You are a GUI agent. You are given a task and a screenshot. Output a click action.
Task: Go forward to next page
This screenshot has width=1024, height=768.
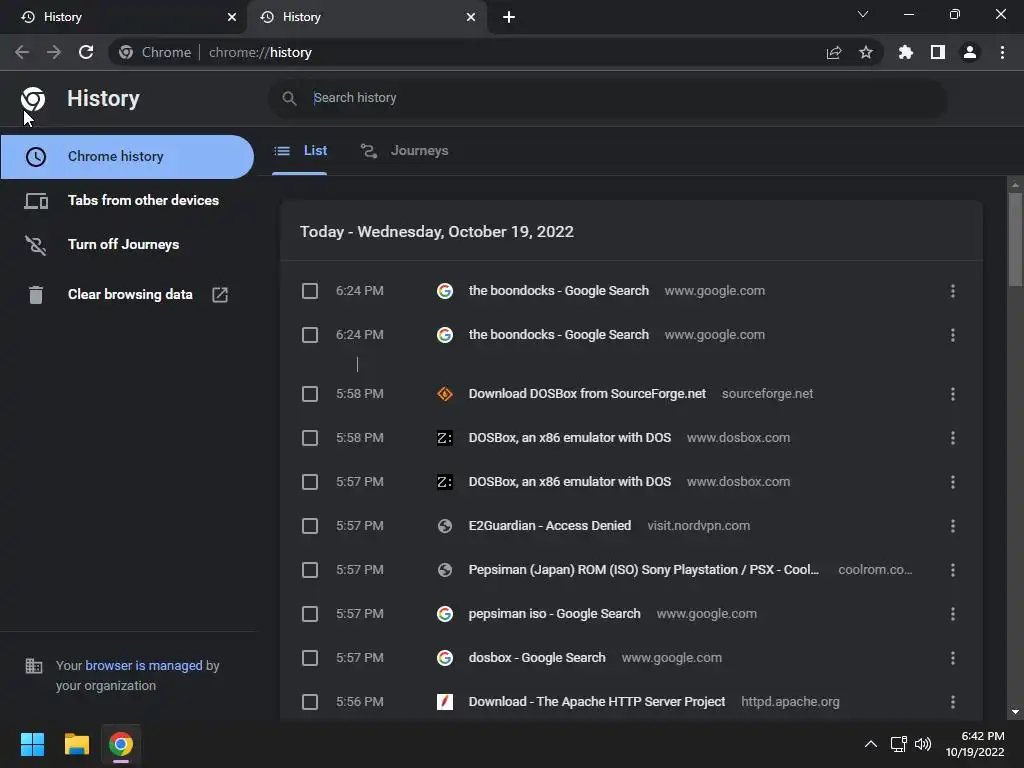54,52
